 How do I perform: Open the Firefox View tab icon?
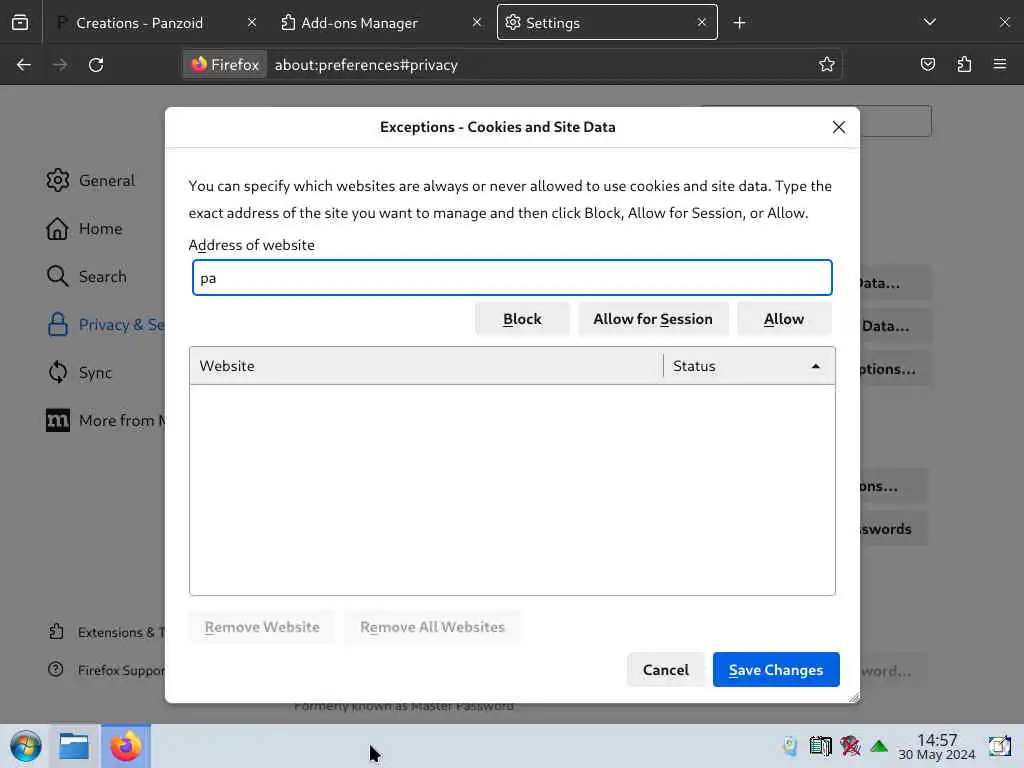tap(20, 22)
